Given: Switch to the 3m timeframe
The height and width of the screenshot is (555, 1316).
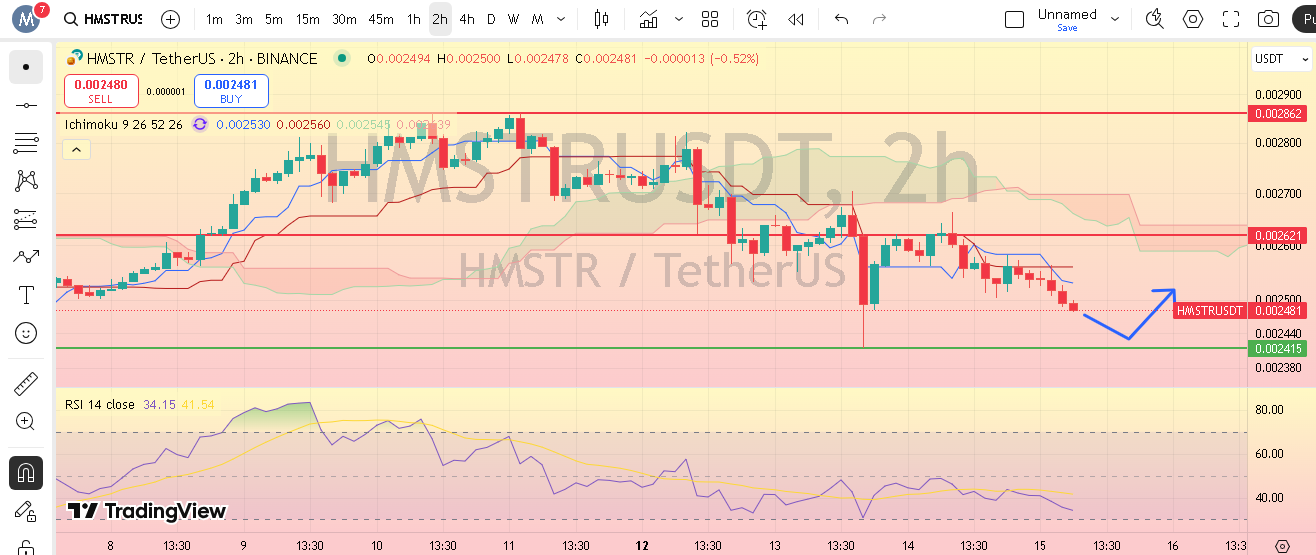Looking at the screenshot, I should coord(244,19).
